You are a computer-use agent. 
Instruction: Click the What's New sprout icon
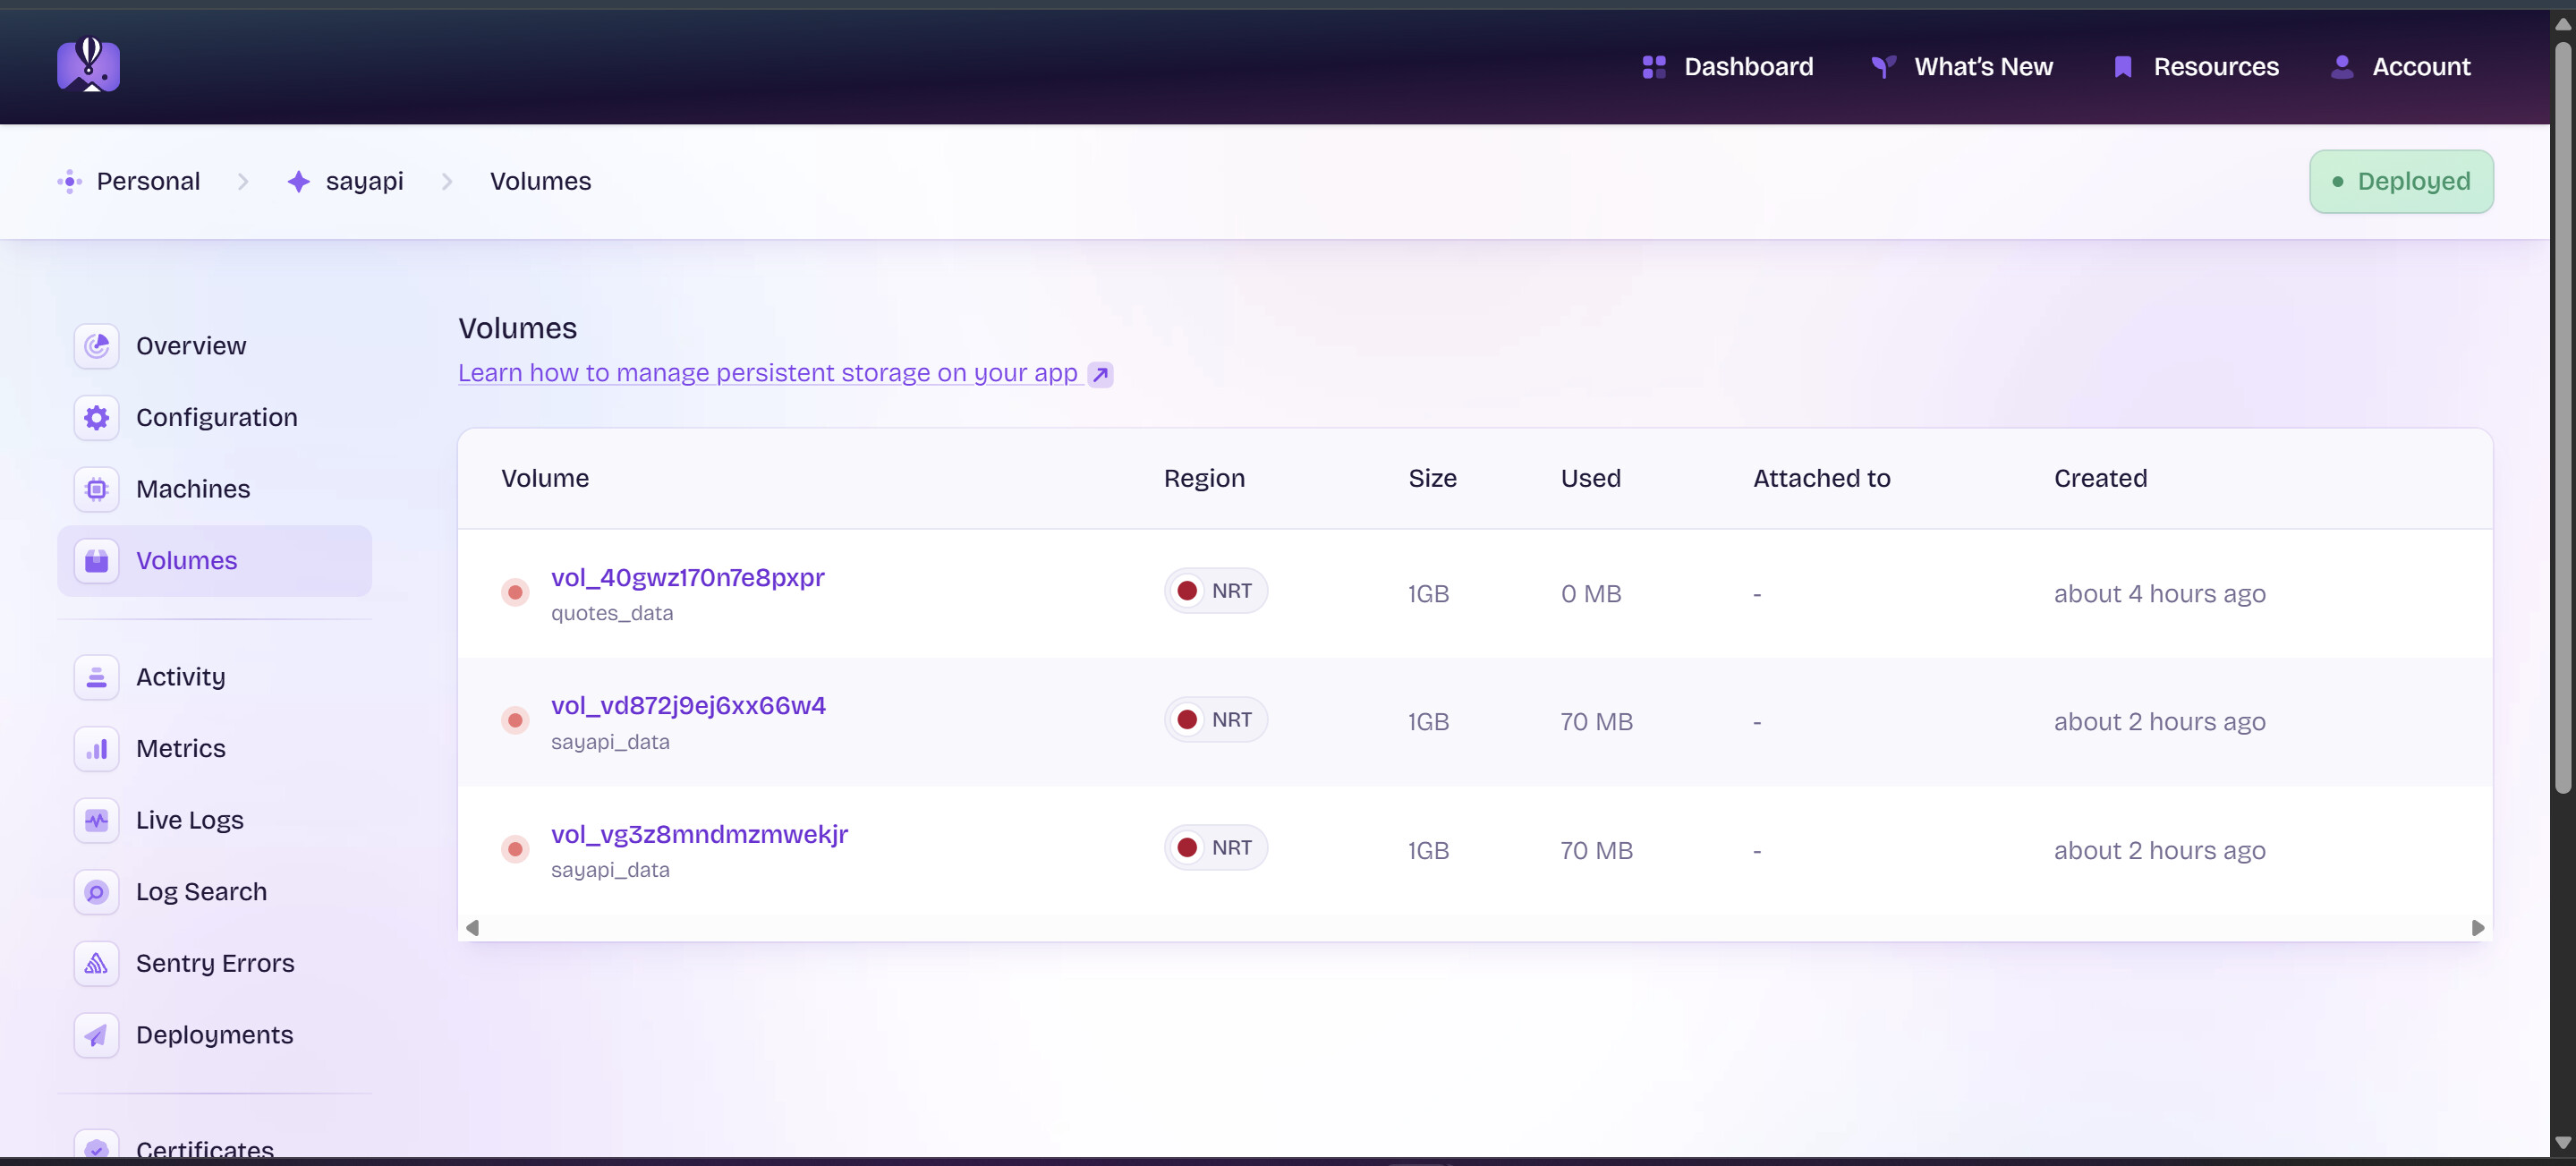1883,67
